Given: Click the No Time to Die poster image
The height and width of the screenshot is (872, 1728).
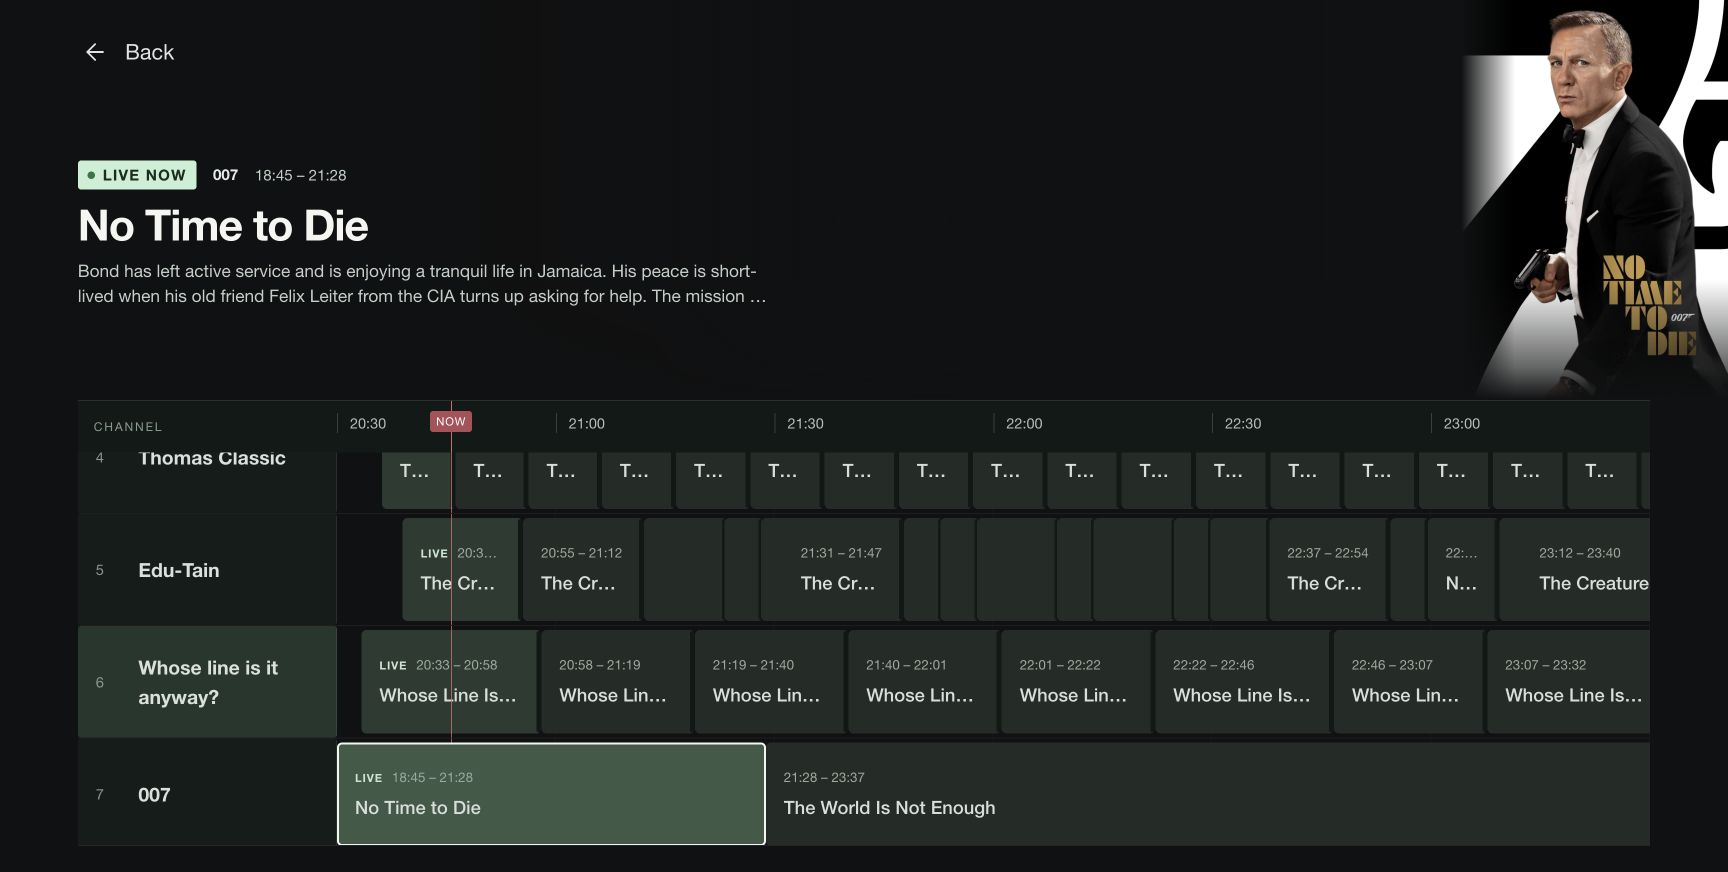Looking at the screenshot, I should coord(1595,198).
